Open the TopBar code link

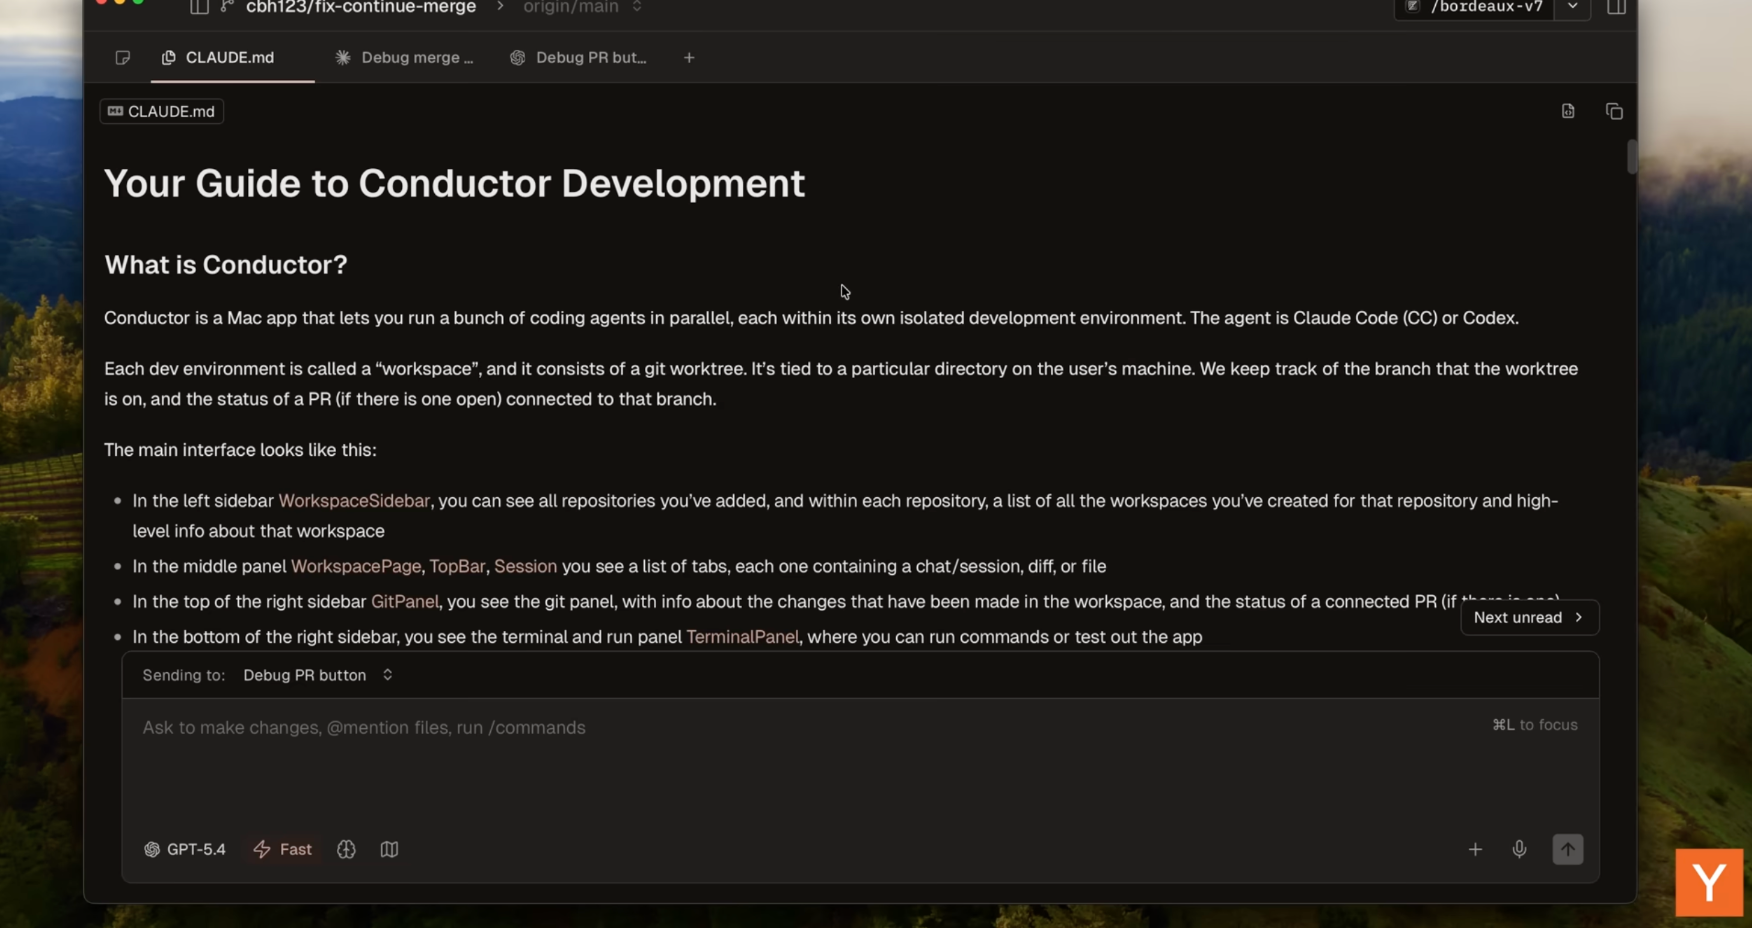click(x=457, y=566)
